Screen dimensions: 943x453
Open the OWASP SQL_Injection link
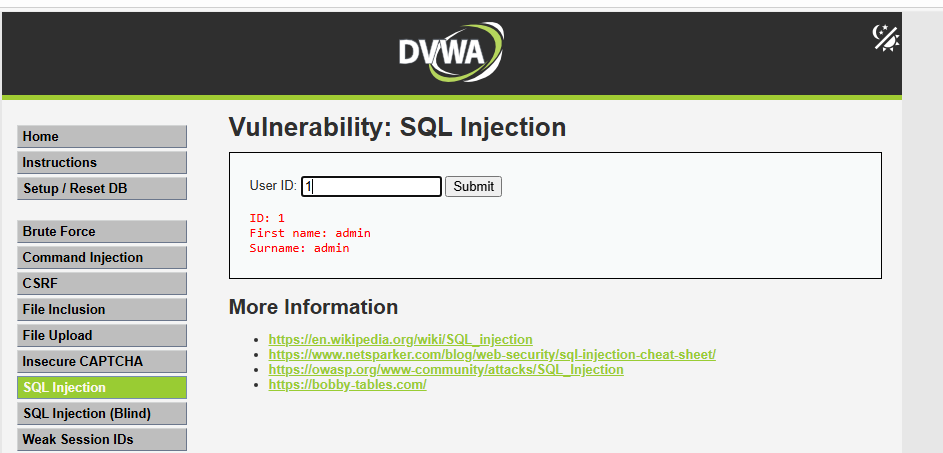pyautogui.click(x=446, y=369)
